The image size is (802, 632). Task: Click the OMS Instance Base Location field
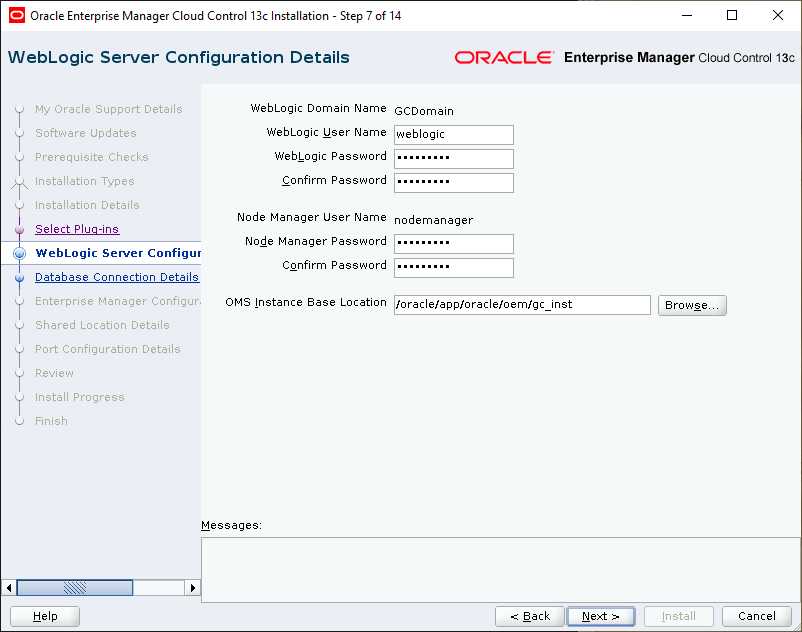522,305
